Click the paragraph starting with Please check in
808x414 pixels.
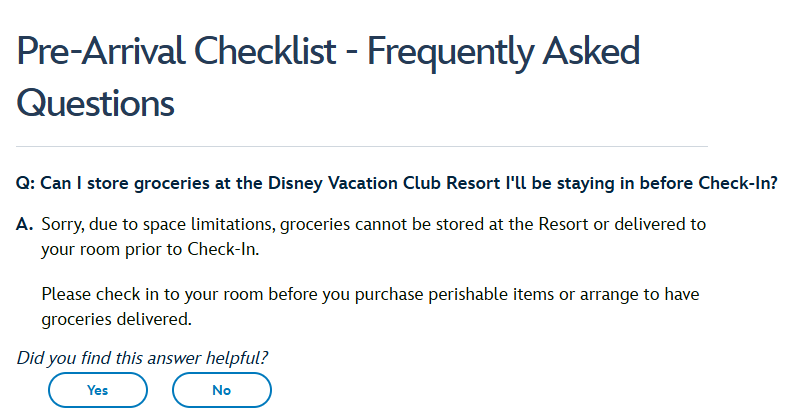pyautogui.click(x=368, y=306)
